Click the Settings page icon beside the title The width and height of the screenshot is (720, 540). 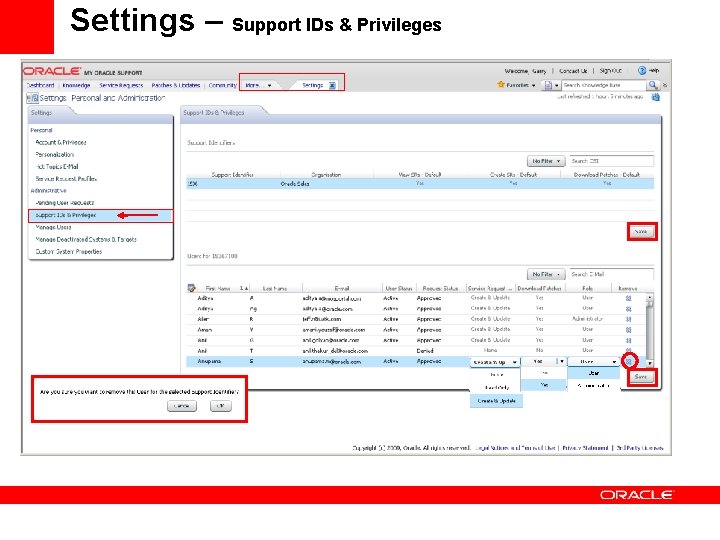pos(32,98)
